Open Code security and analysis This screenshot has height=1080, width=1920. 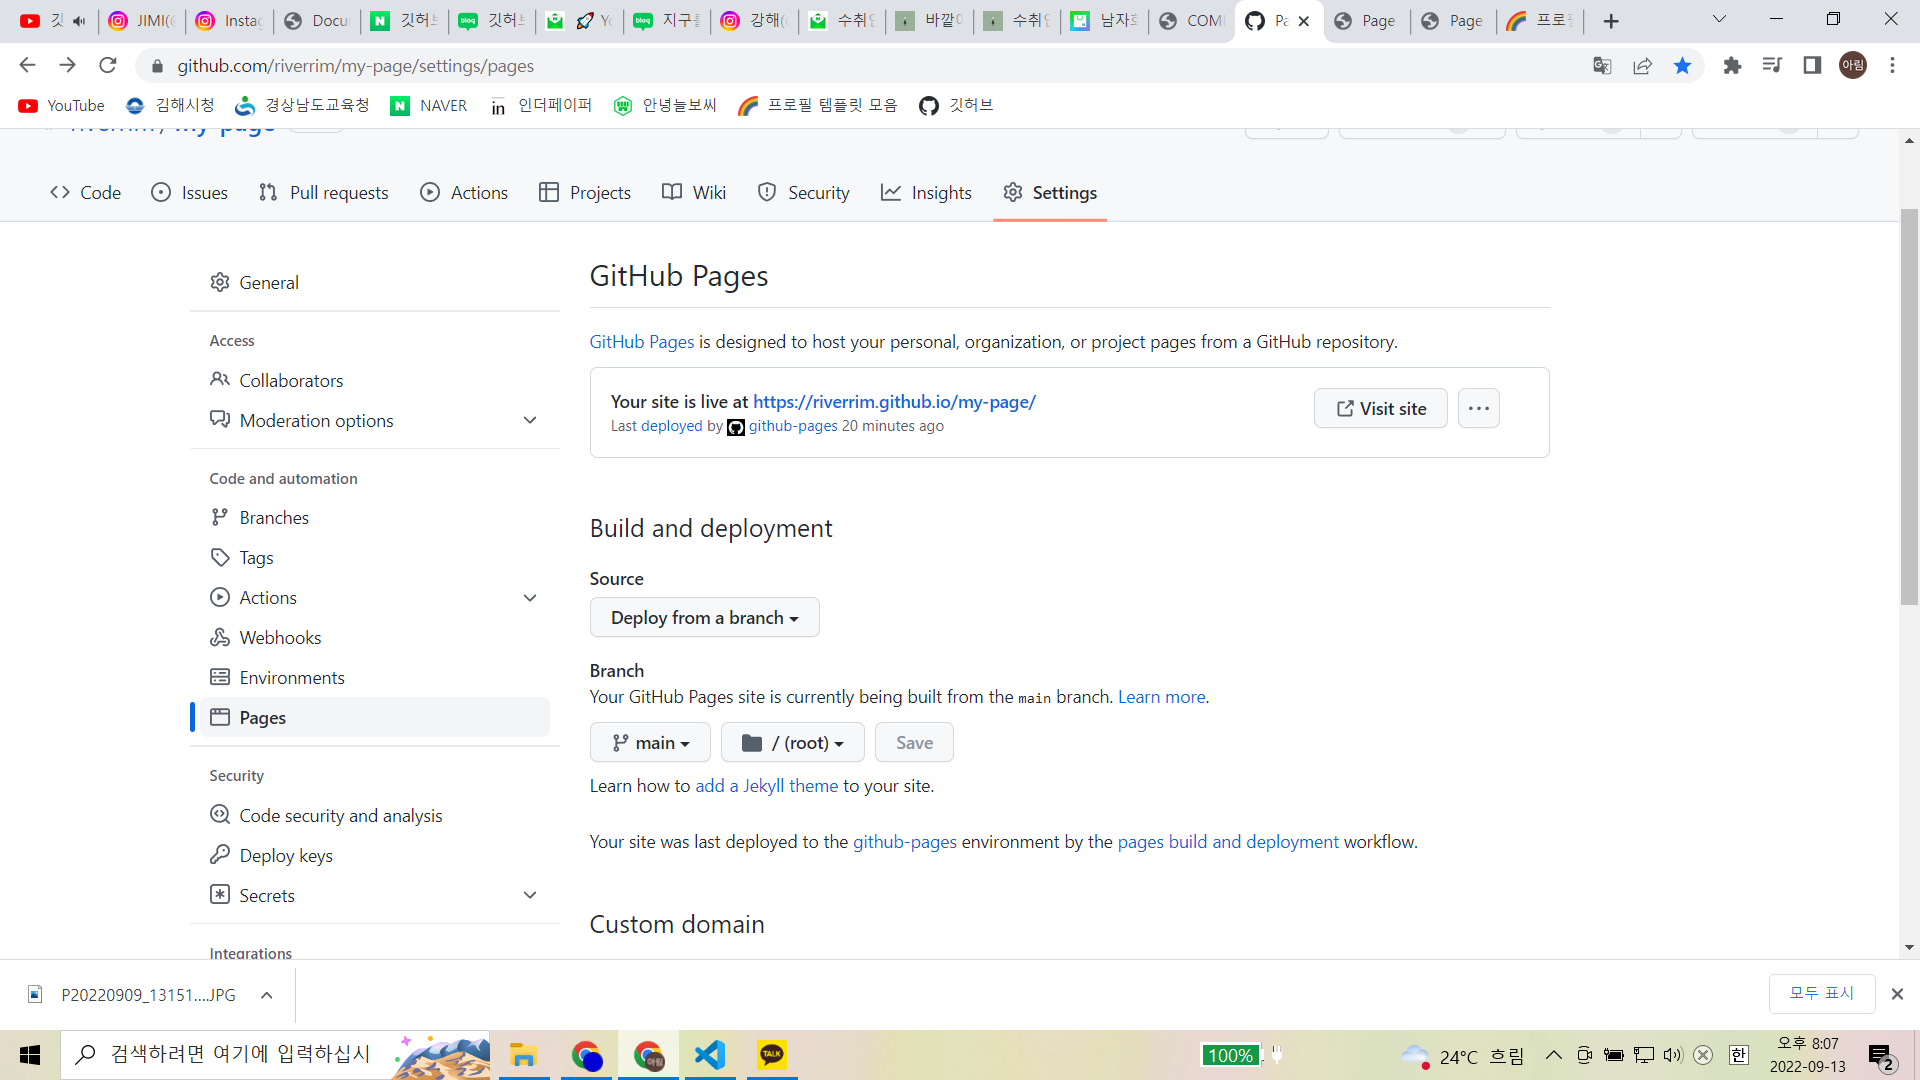pyautogui.click(x=375, y=815)
